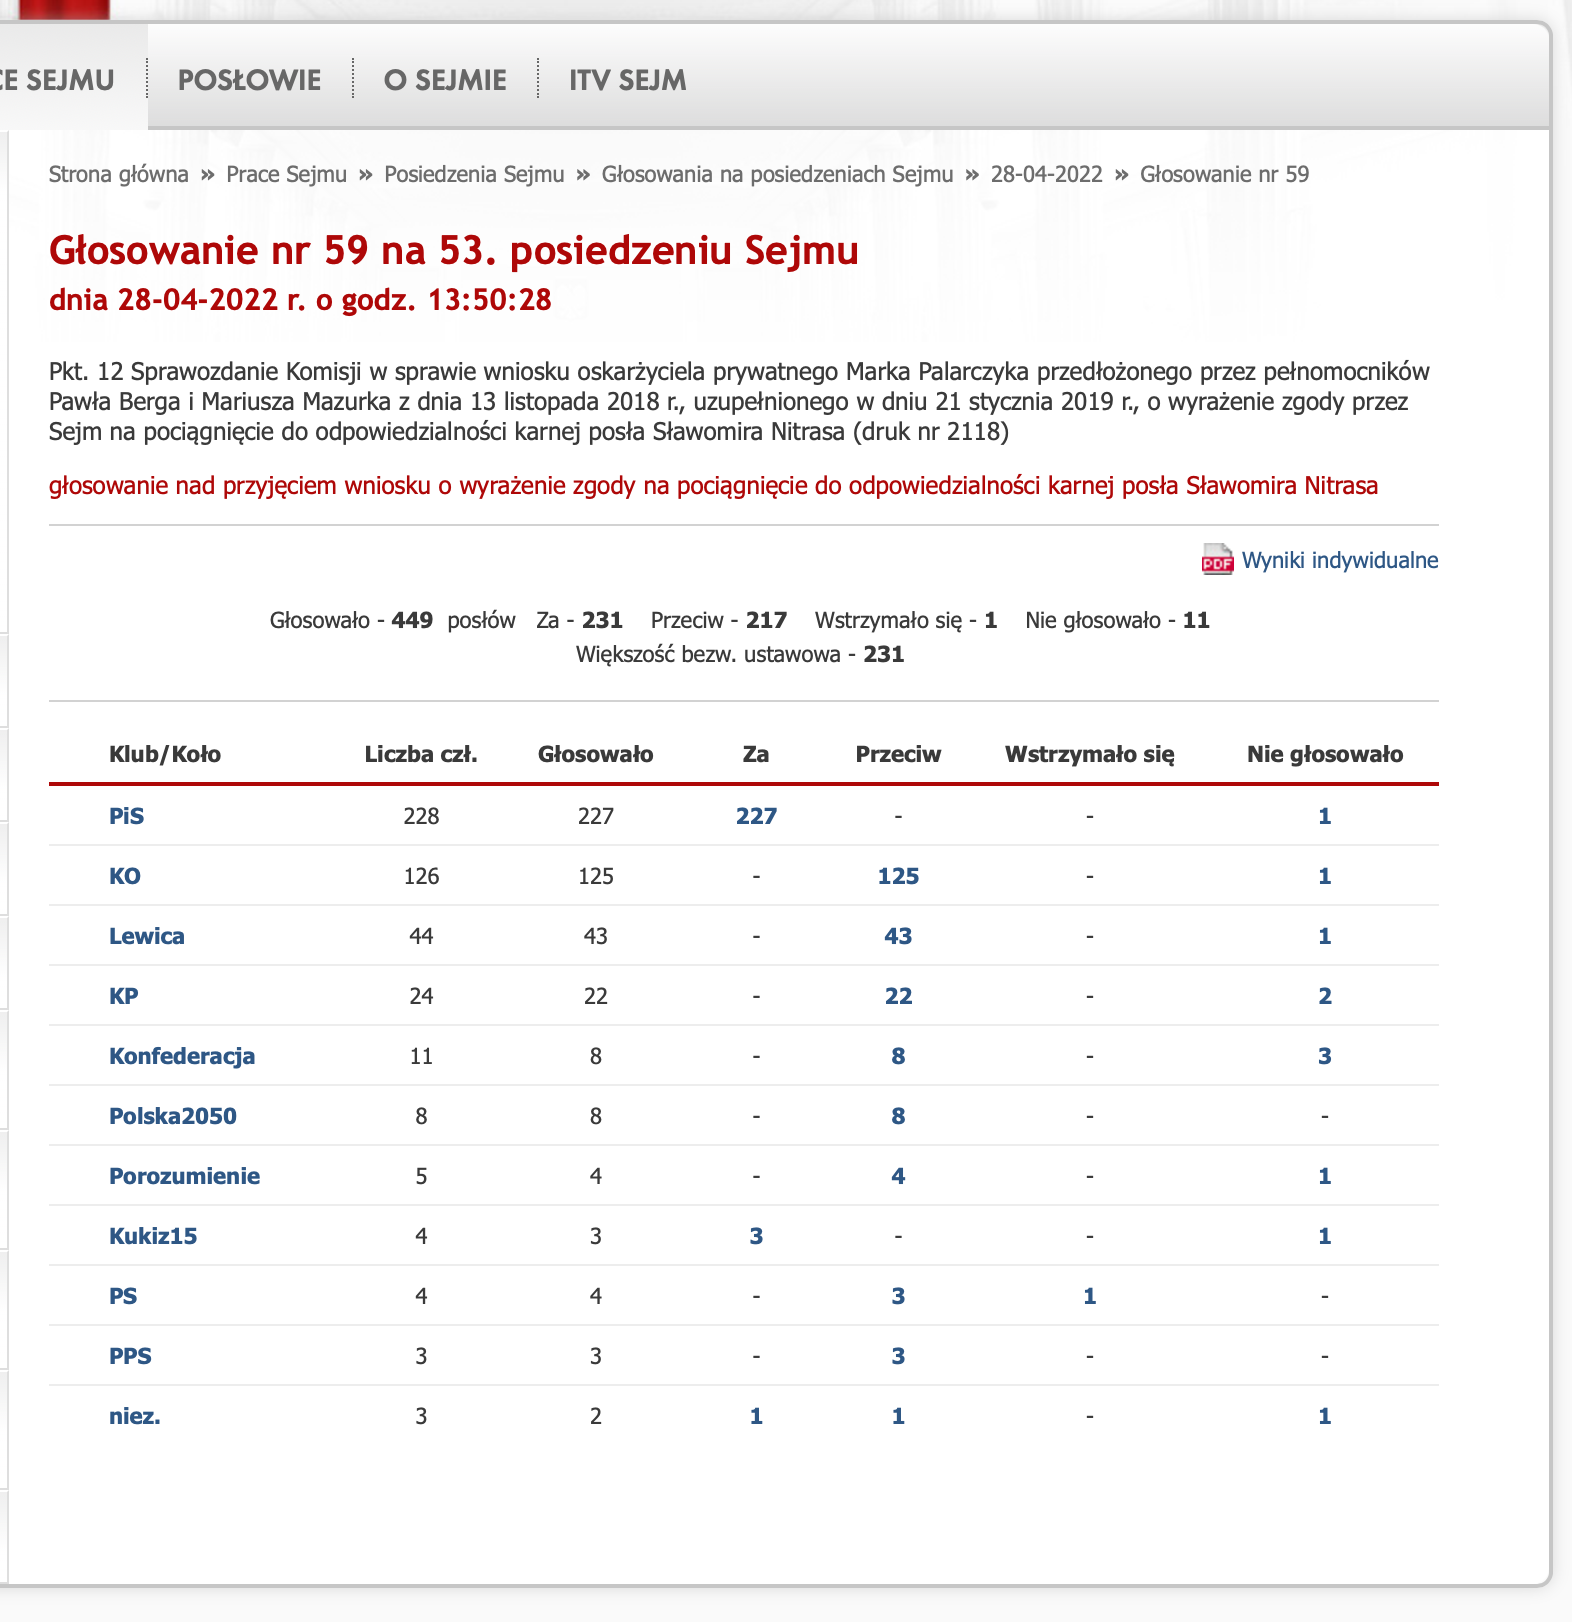This screenshot has width=1572, height=1622.
Task: Open Głosowania na posiedzeniach Sejmu breadcrumb
Action: coord(777,174)
